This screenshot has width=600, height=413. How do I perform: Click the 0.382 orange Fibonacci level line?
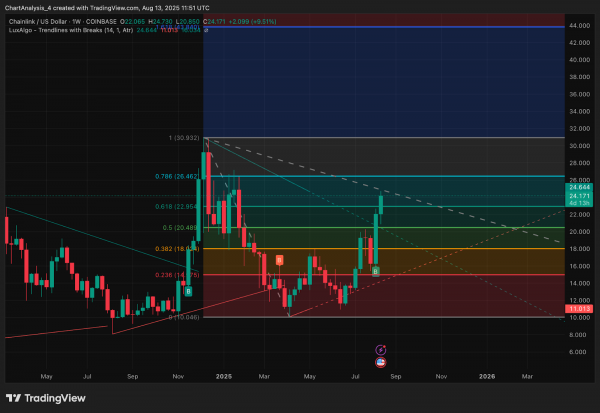384,249
